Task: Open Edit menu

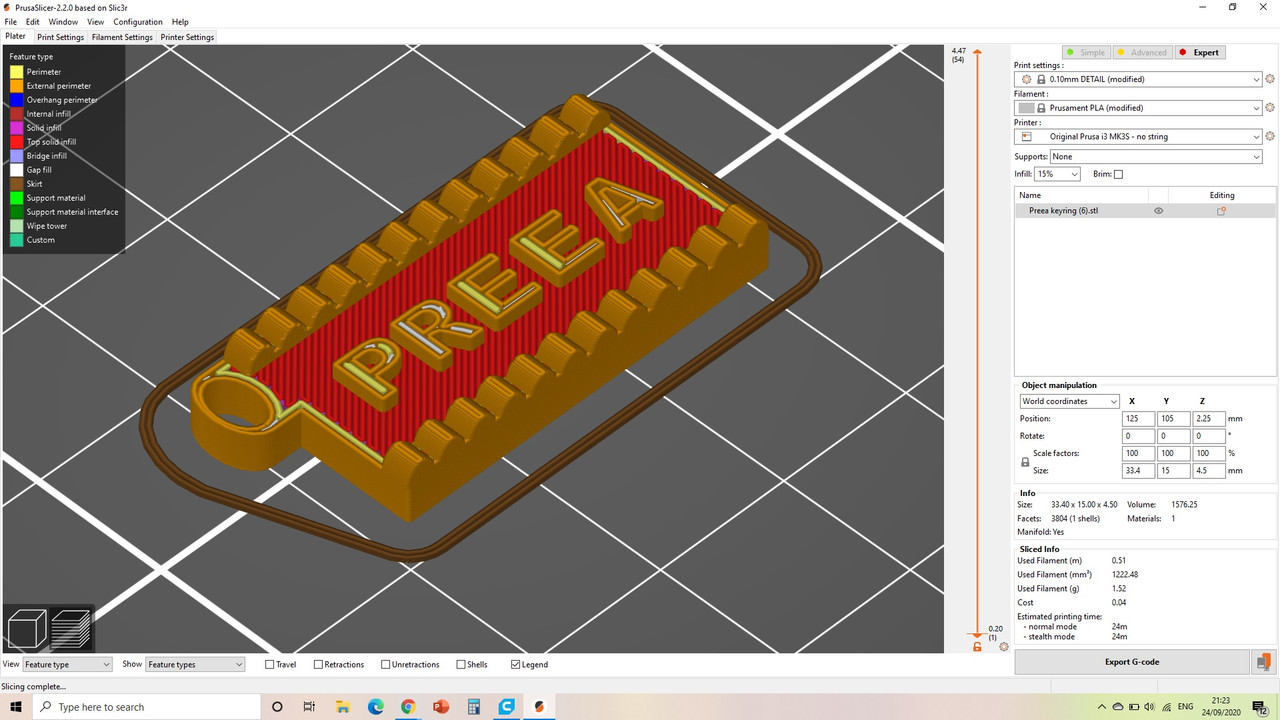Action: click(33, 22)
